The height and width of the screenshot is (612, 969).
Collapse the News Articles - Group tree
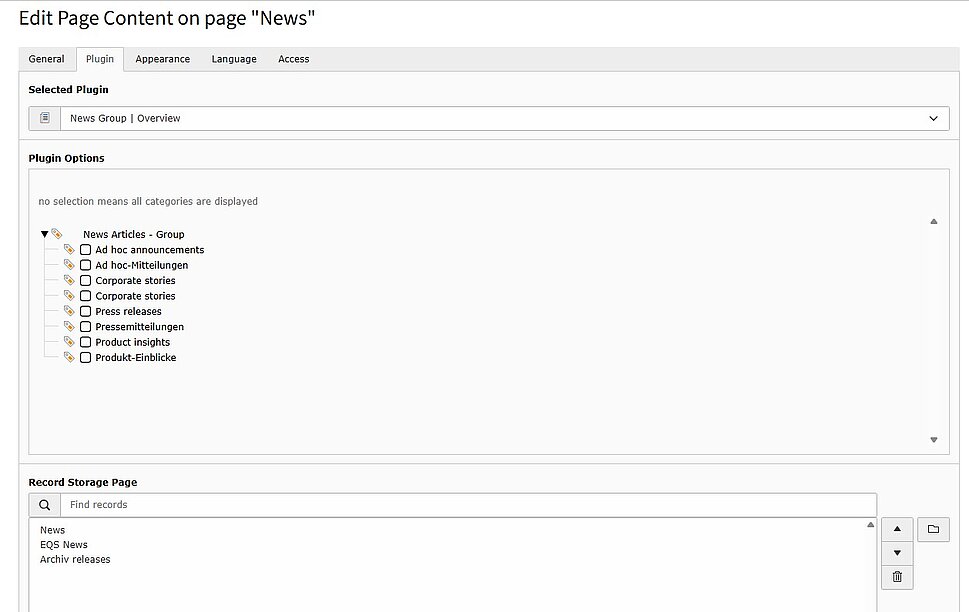point(44,234)
